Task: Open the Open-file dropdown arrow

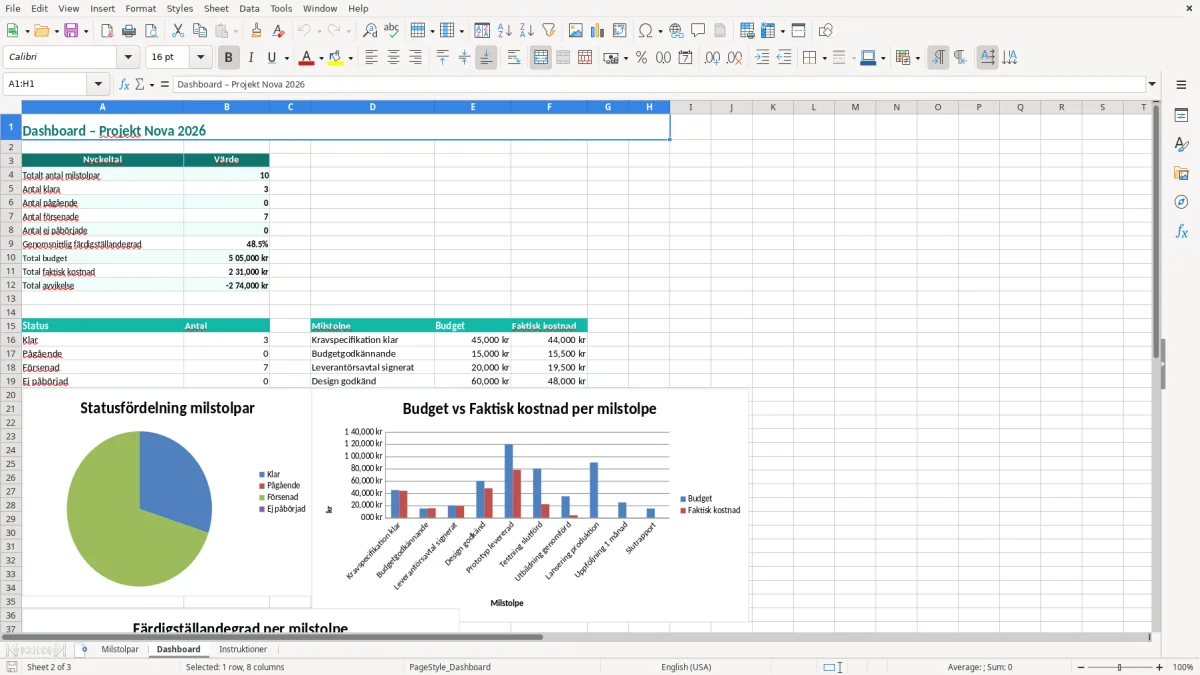Action: (55, 31)
